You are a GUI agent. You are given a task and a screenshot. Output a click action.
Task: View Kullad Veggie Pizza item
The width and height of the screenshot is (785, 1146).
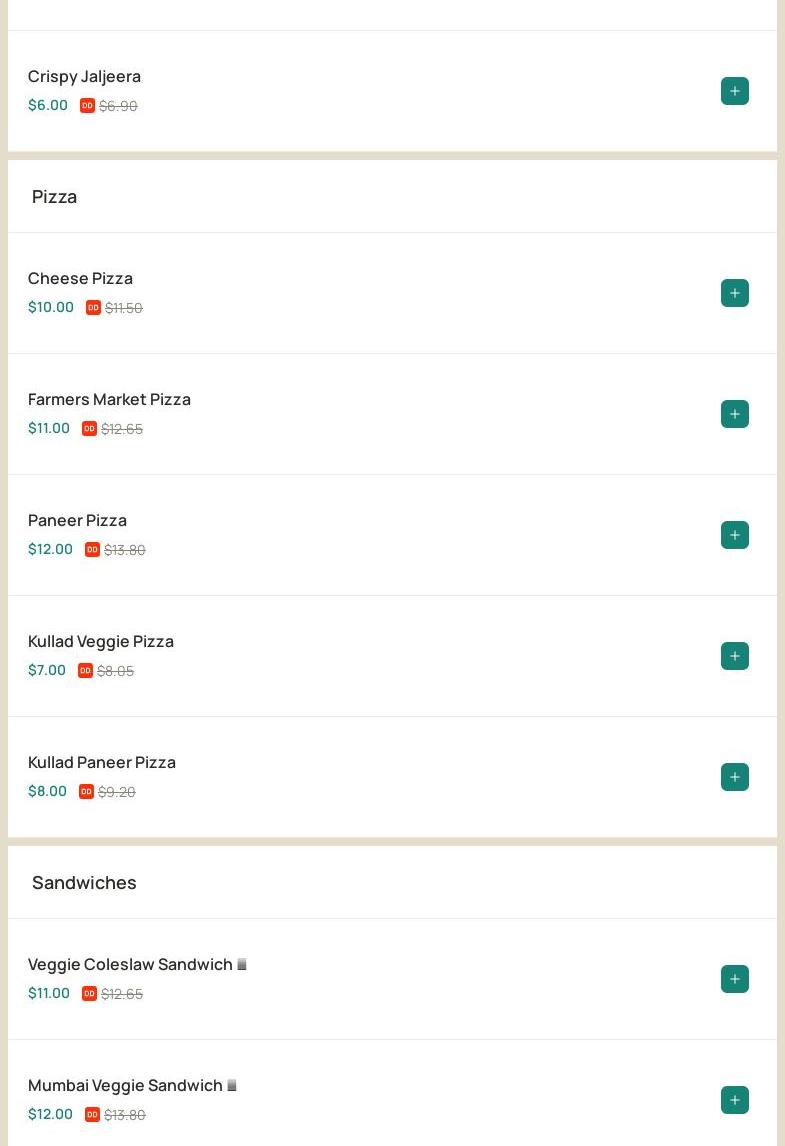(100, 641)
